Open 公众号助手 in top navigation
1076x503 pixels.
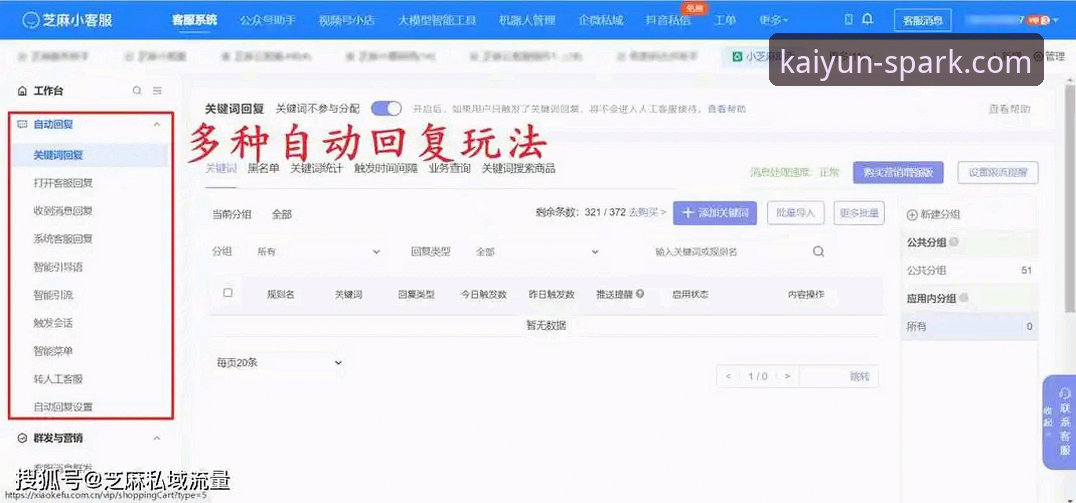(268, 20)
